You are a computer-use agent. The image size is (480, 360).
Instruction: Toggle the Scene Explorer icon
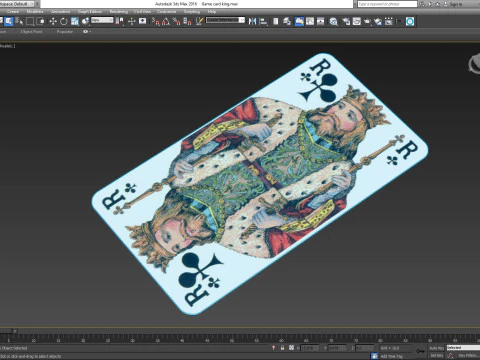click(x=276, y=21)
